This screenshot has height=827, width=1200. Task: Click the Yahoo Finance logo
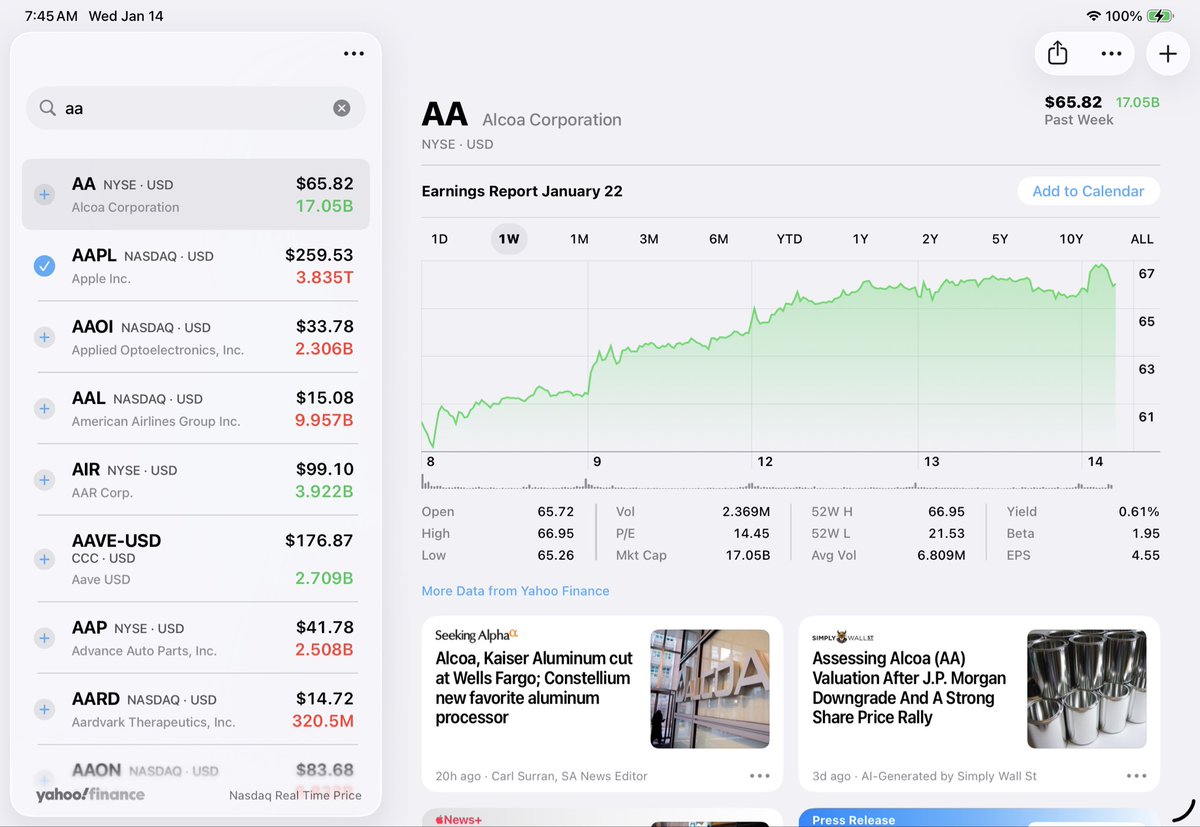90,795
